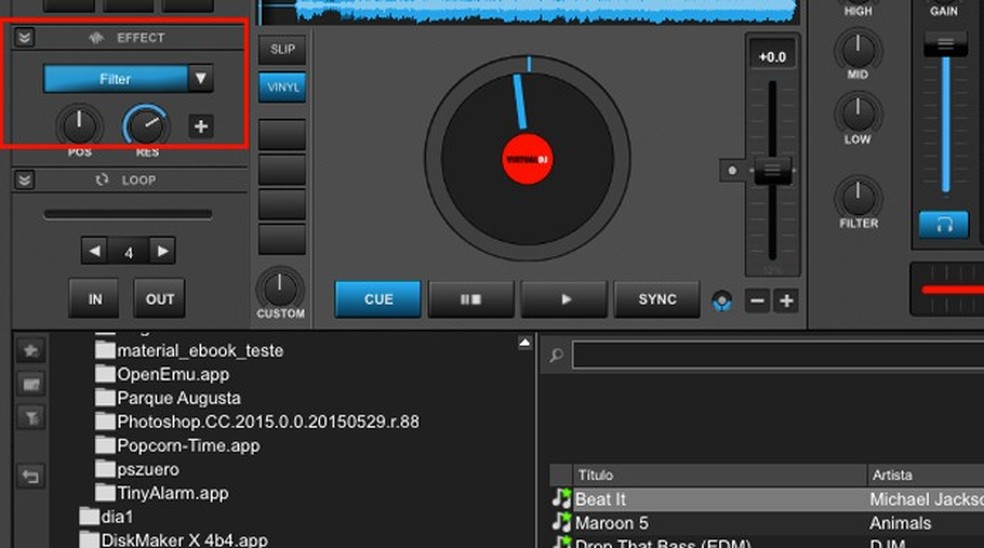Click the FILTER knob
This screenshot has width=984, height=548.
point(858,197)
